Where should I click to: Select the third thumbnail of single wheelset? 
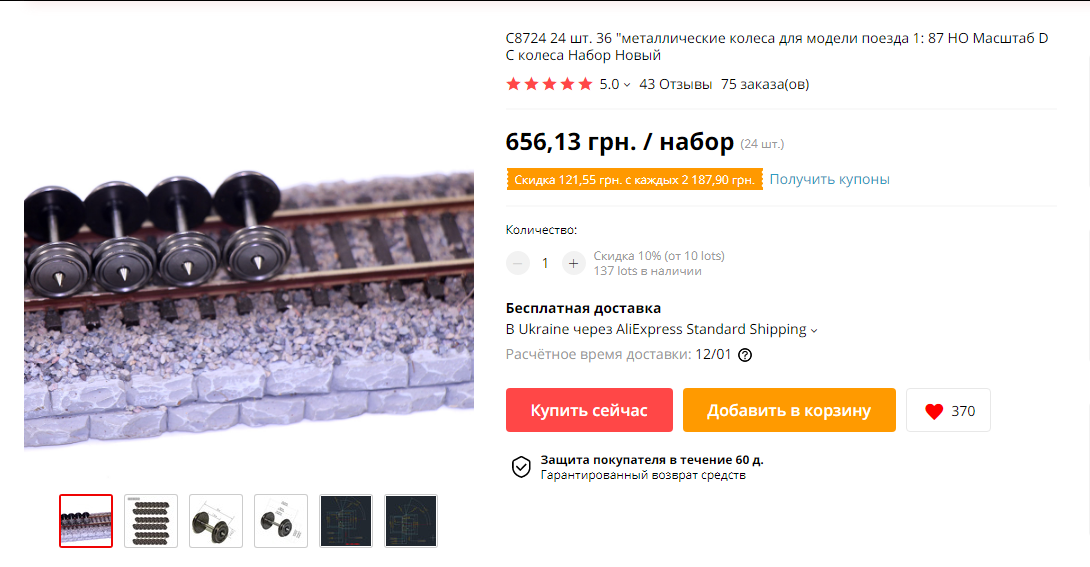[216, 521]
